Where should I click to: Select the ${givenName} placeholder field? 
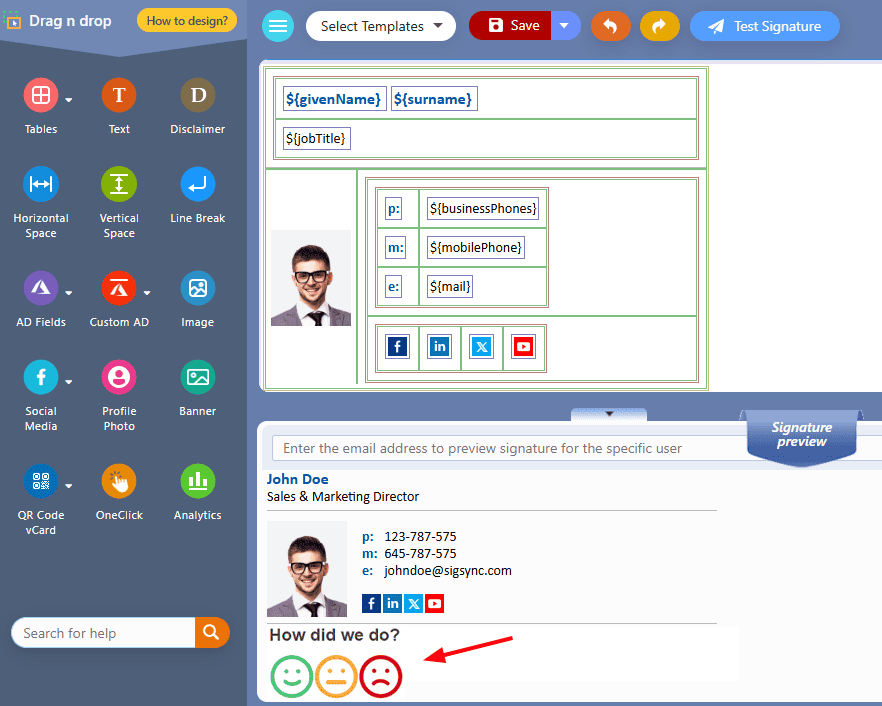click(x=334, y=99)
